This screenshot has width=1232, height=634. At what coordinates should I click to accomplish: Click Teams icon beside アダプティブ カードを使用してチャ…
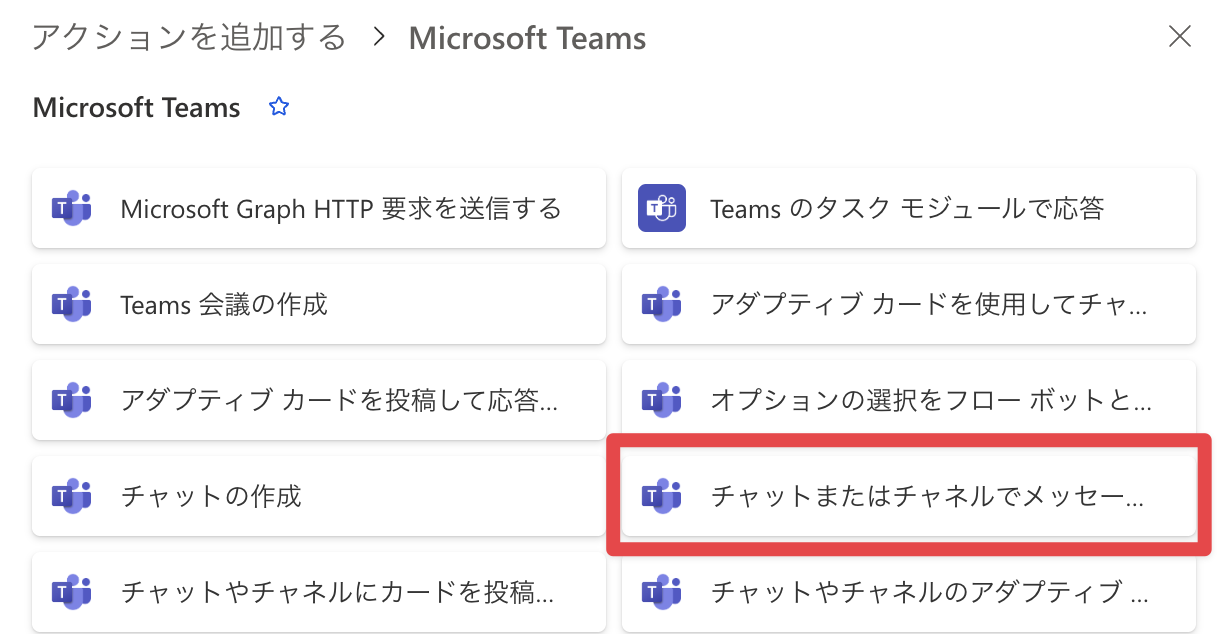661,304
